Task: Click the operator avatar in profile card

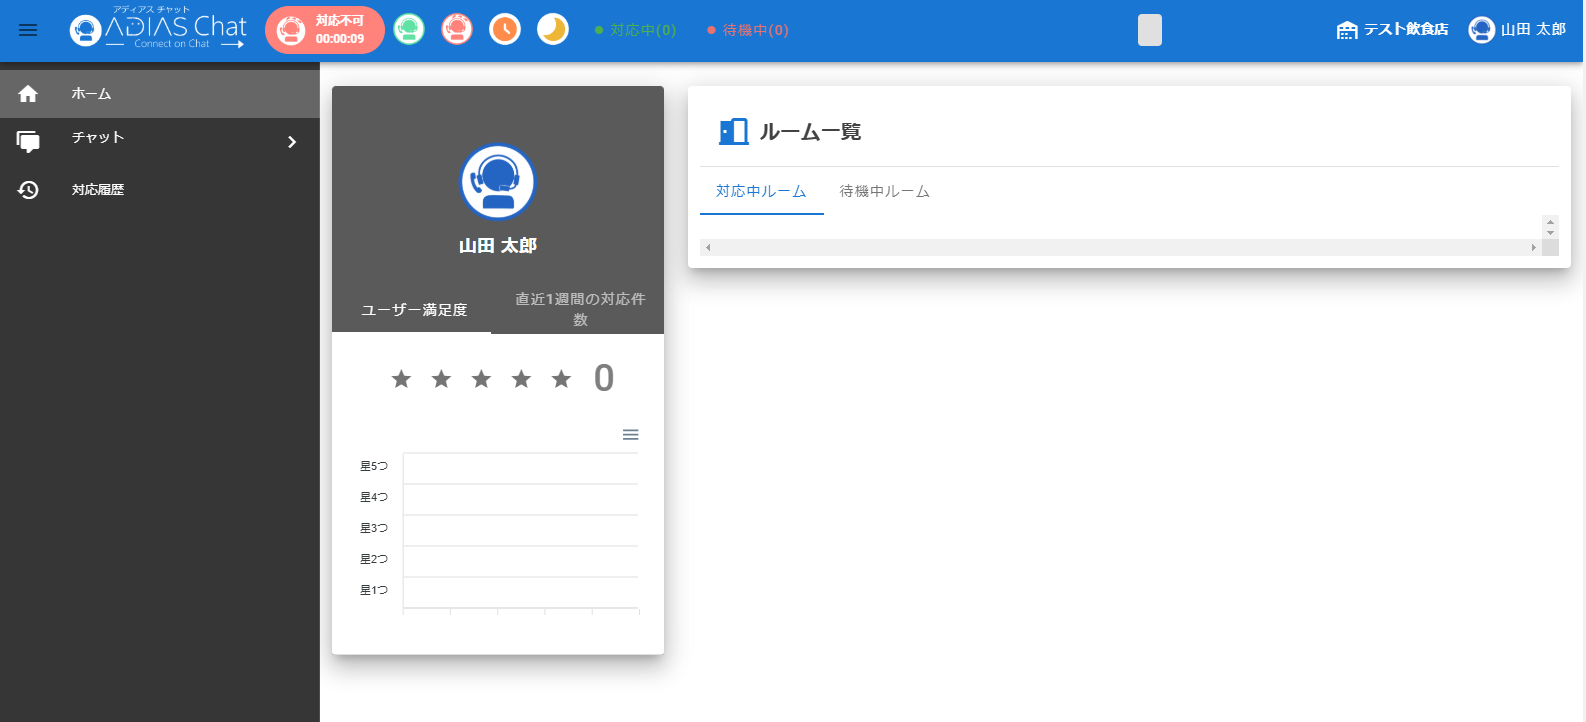Action: pos(498,182)
